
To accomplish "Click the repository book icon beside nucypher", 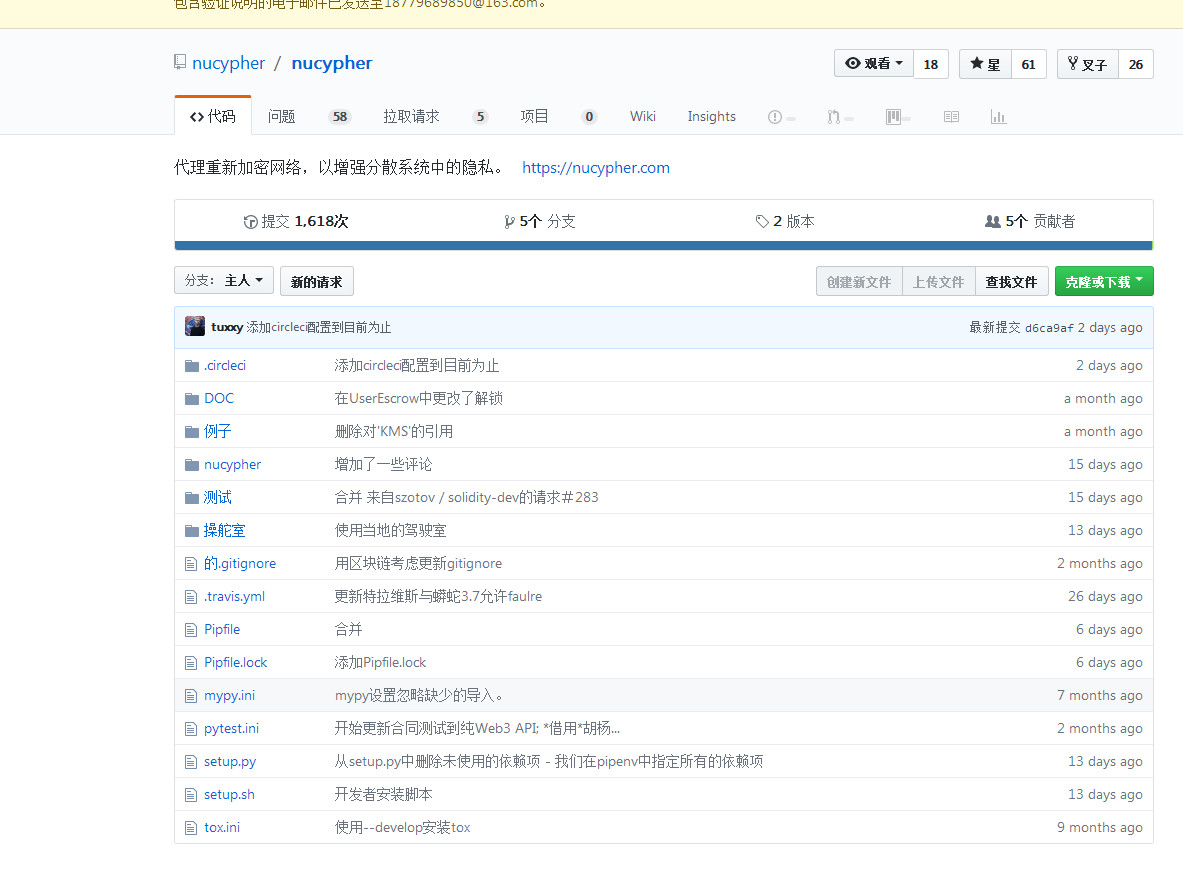I will coord(180,62).
